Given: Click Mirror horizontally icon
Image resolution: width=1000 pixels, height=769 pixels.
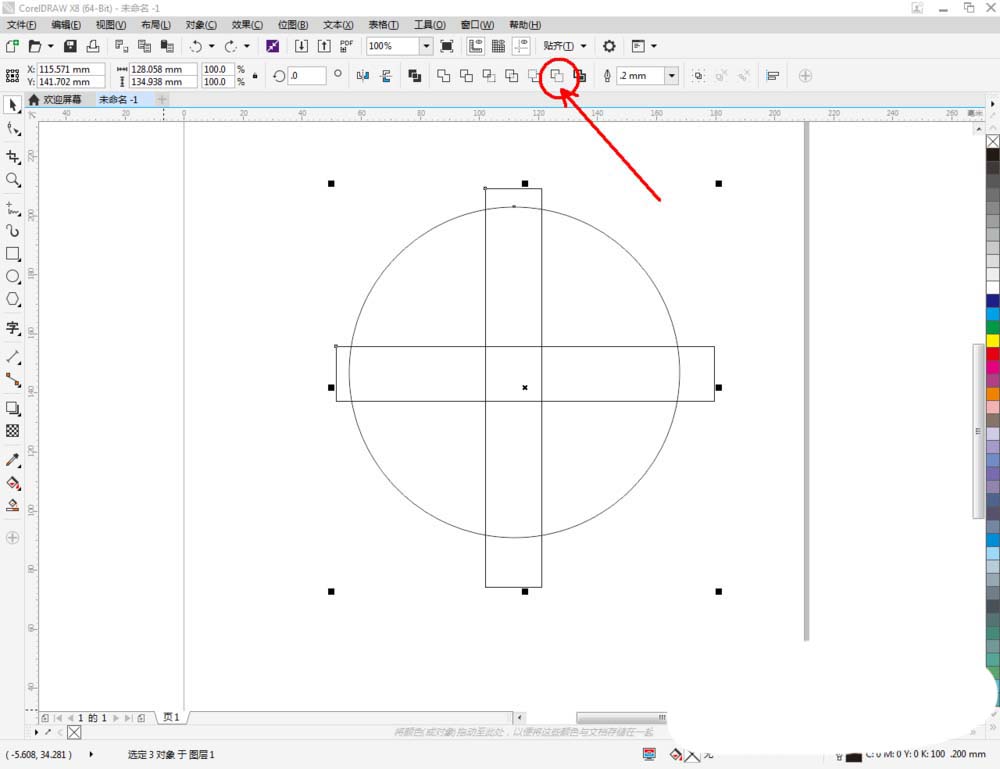Looking at the screenshot, I should click(363, 76).
